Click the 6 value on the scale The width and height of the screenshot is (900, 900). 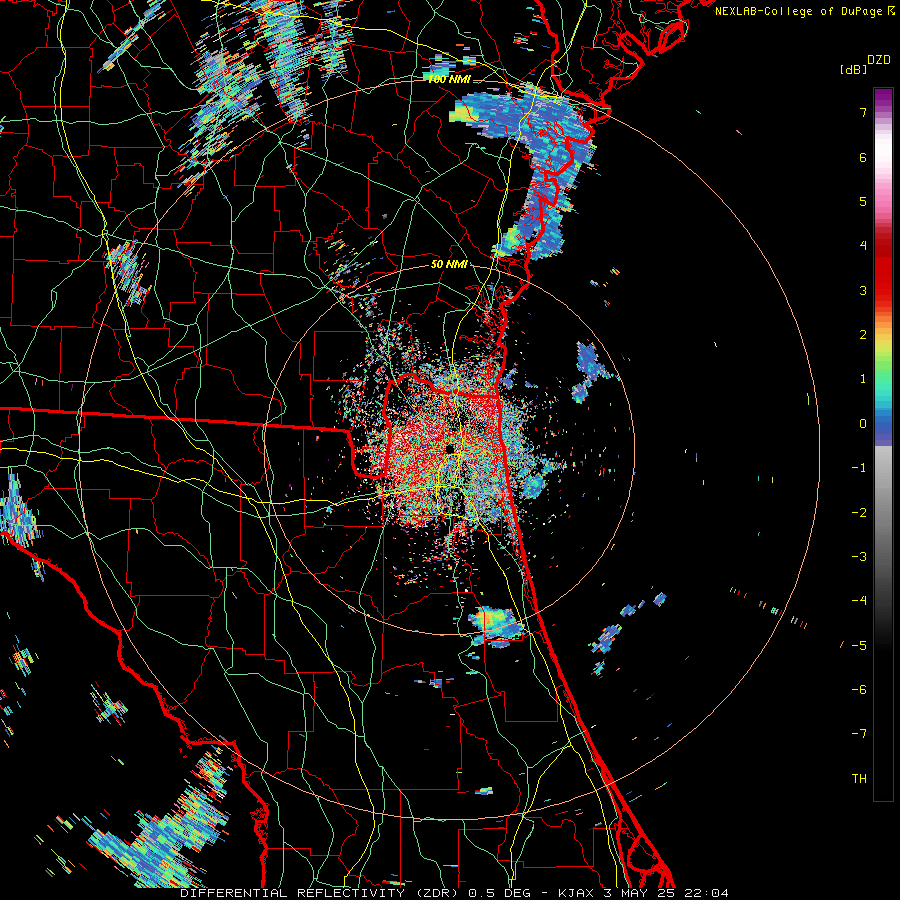pos(863,157)
